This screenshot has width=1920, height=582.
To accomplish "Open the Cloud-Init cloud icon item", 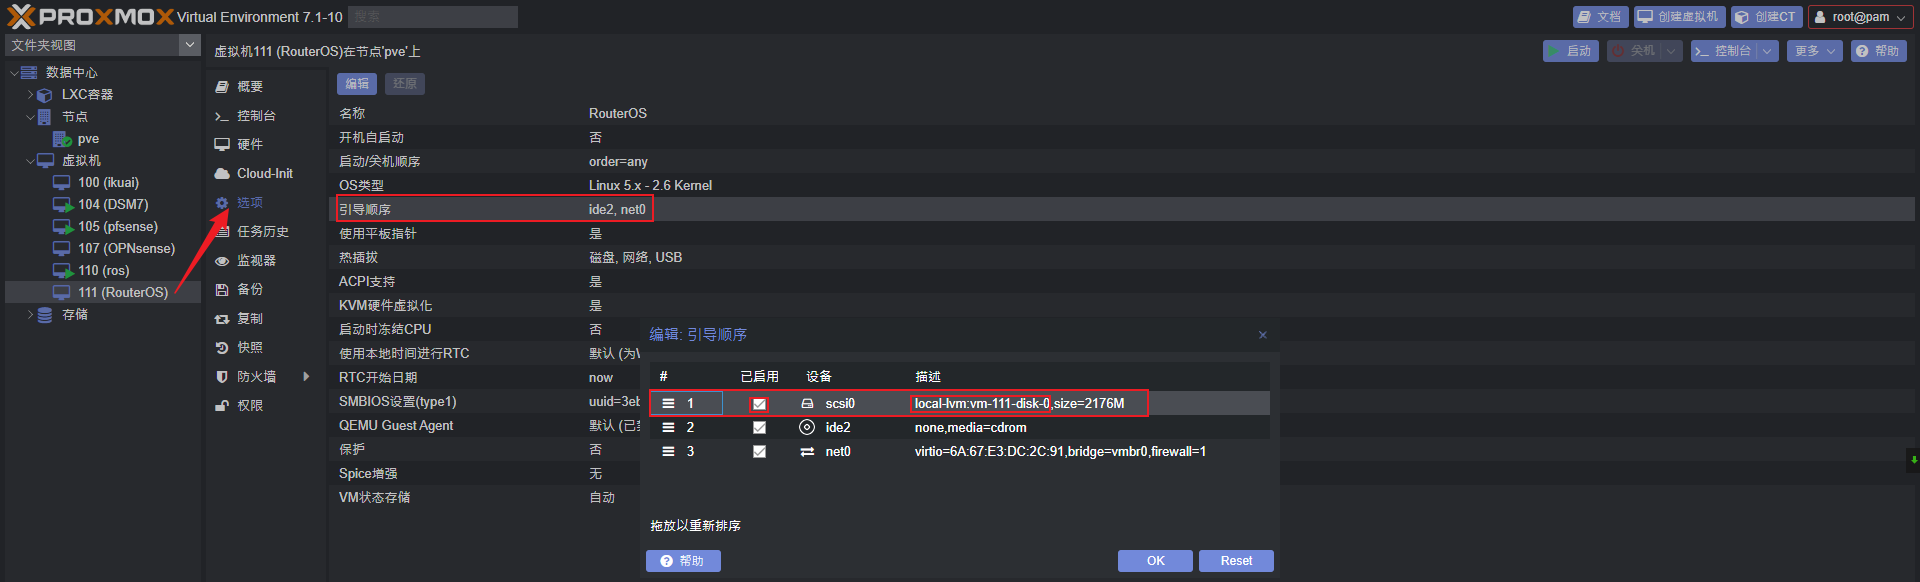I will 222,173.
